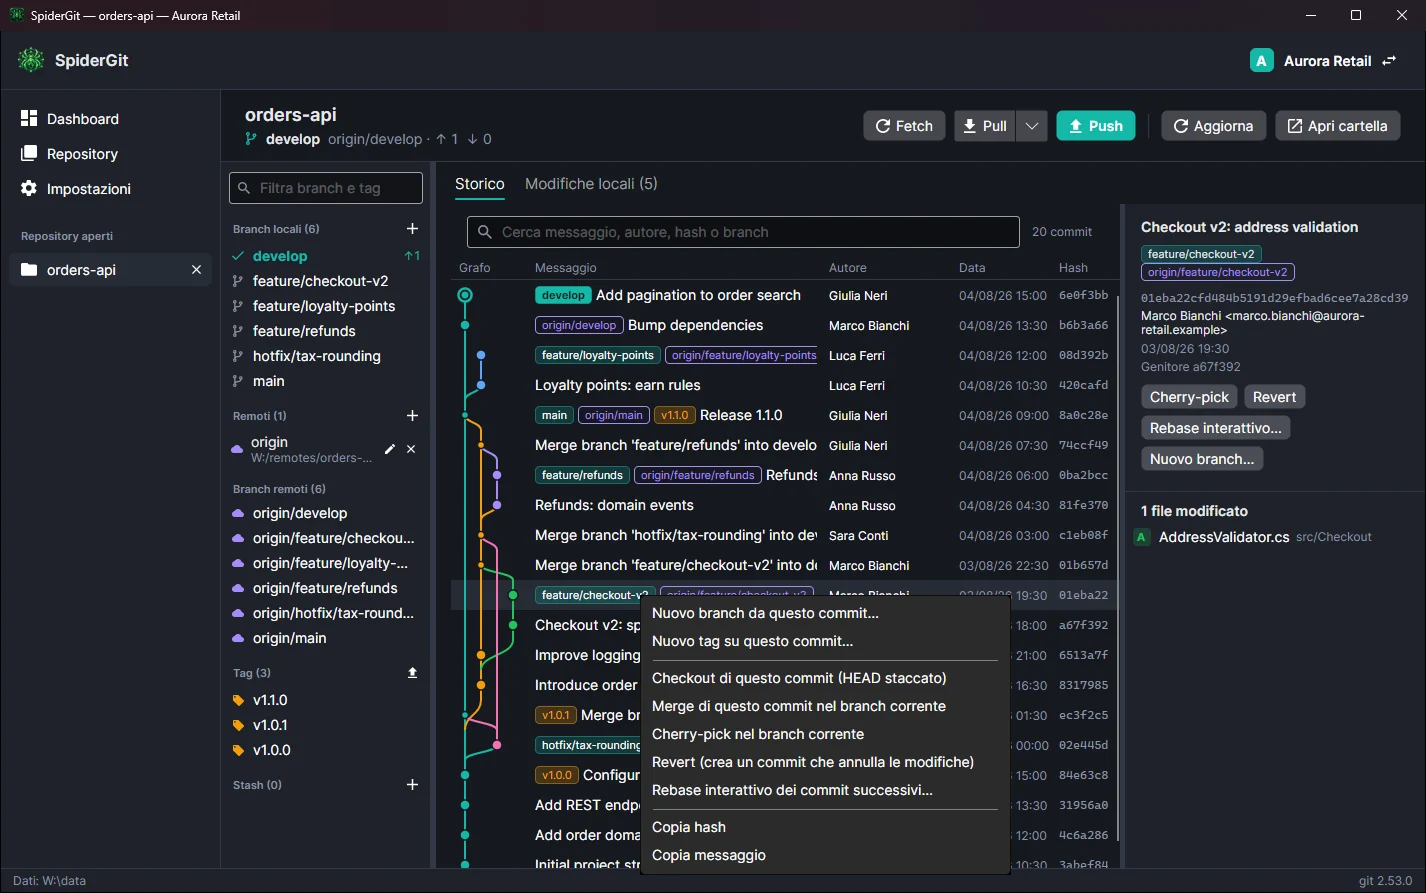1426x893 pixels.
Task: Click the 'Cerca messaggio, autore, hash o branch' search box
Action: click(743, 232)
